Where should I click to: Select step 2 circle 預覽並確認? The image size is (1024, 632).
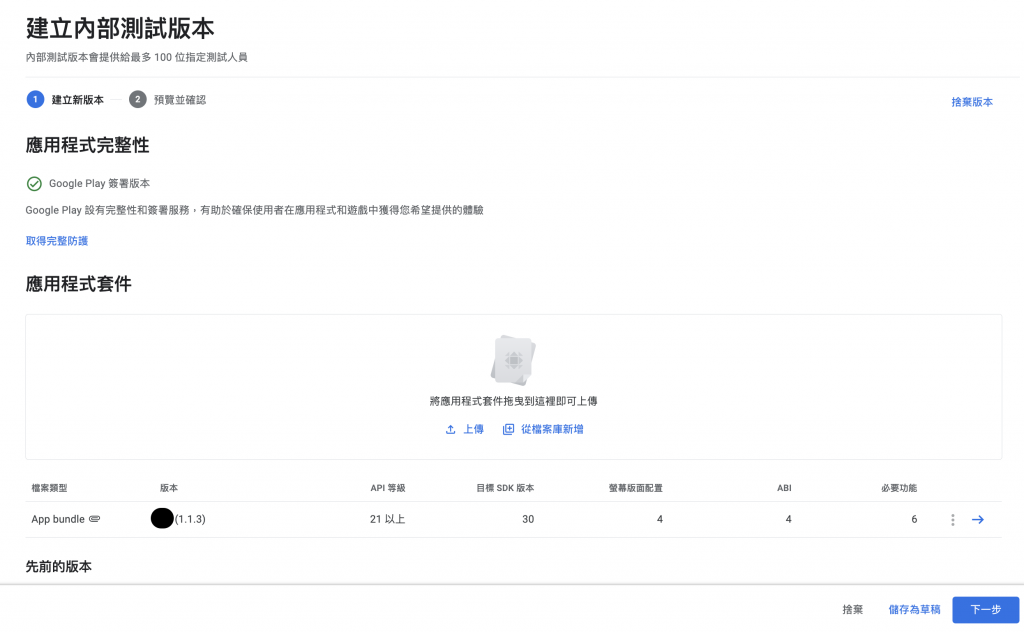pyautogui.click(x=137, y=99)
